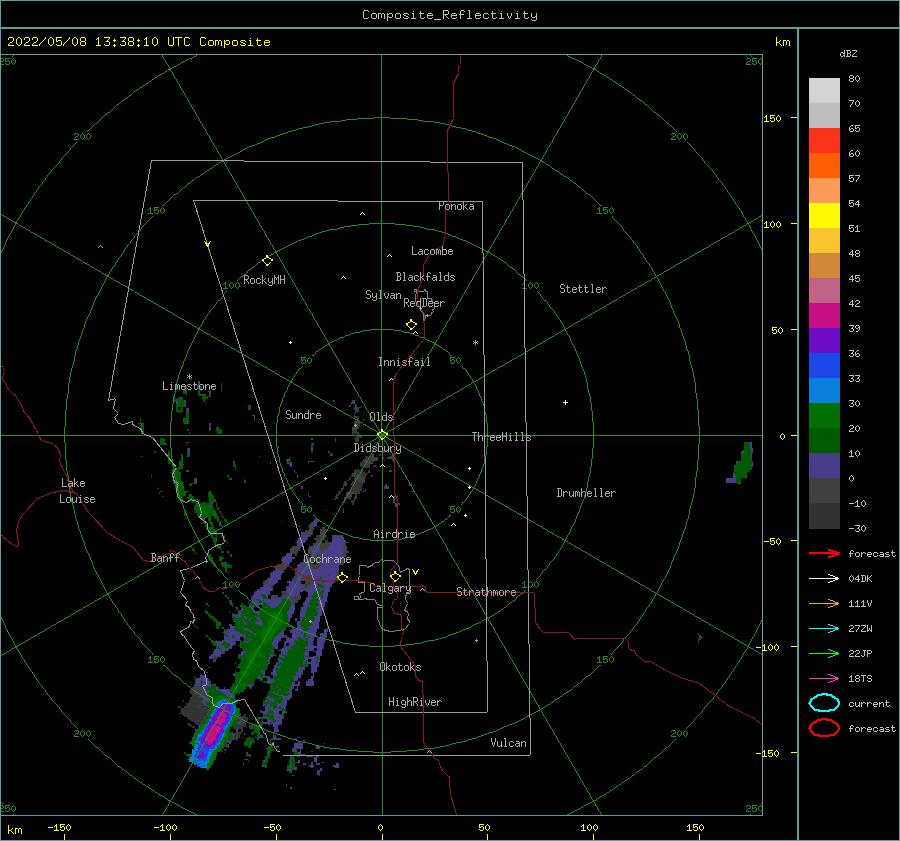900x841 pixels.
Task: Click the green 22JP arrow in legend
Action: point(824,653)
